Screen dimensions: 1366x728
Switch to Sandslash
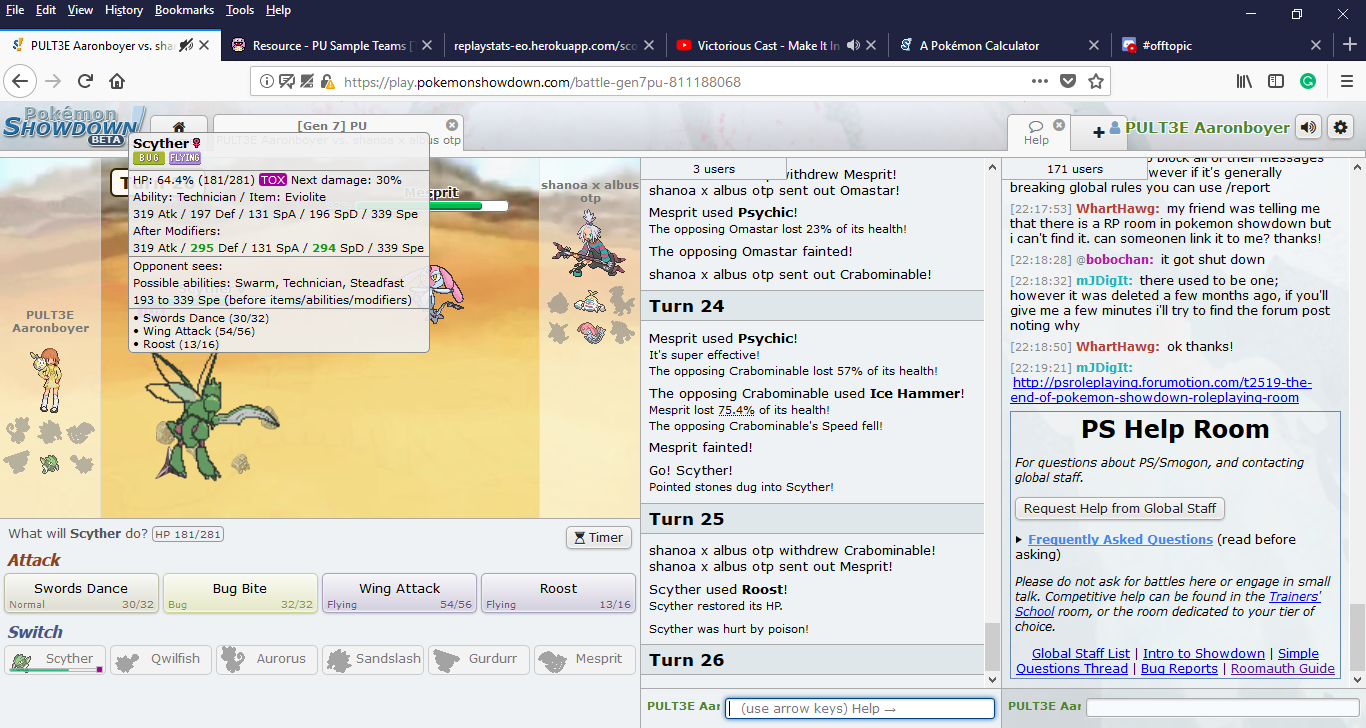coord(372,660)
